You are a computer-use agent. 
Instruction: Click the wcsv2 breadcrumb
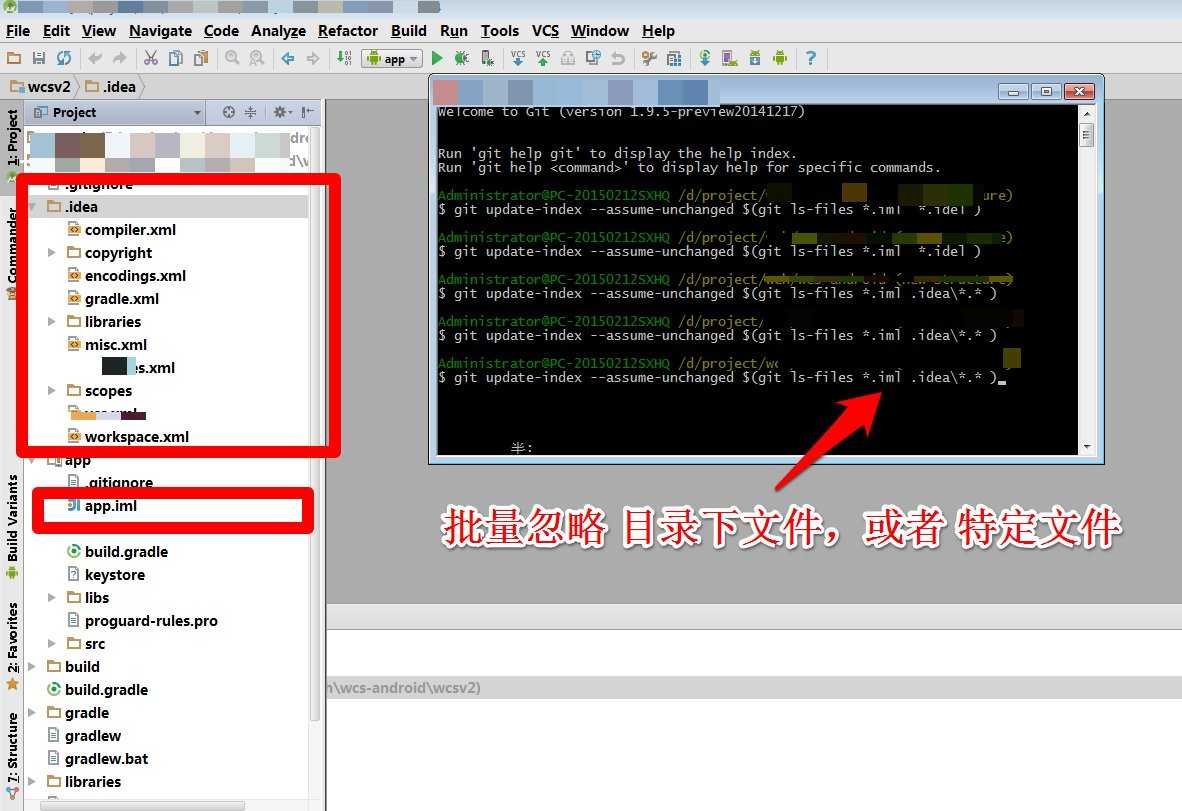tap(41, 87)
